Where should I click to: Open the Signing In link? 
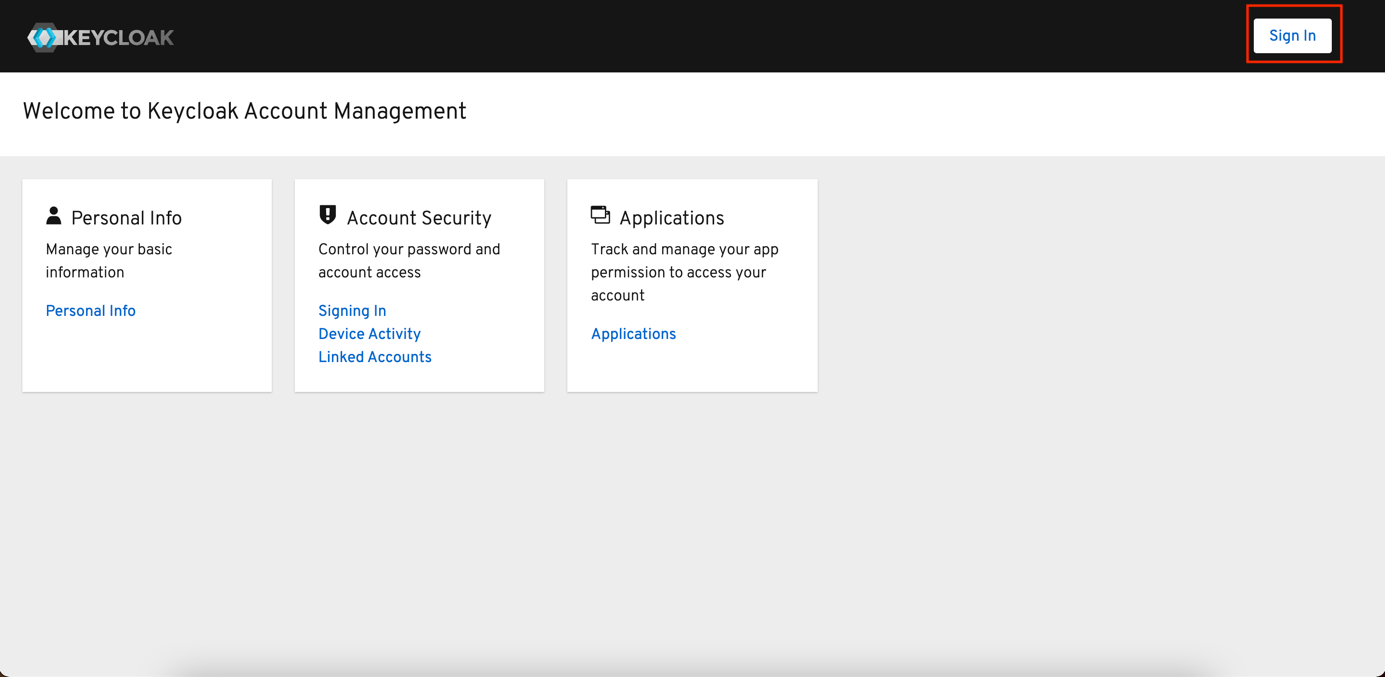coord(352,311)
